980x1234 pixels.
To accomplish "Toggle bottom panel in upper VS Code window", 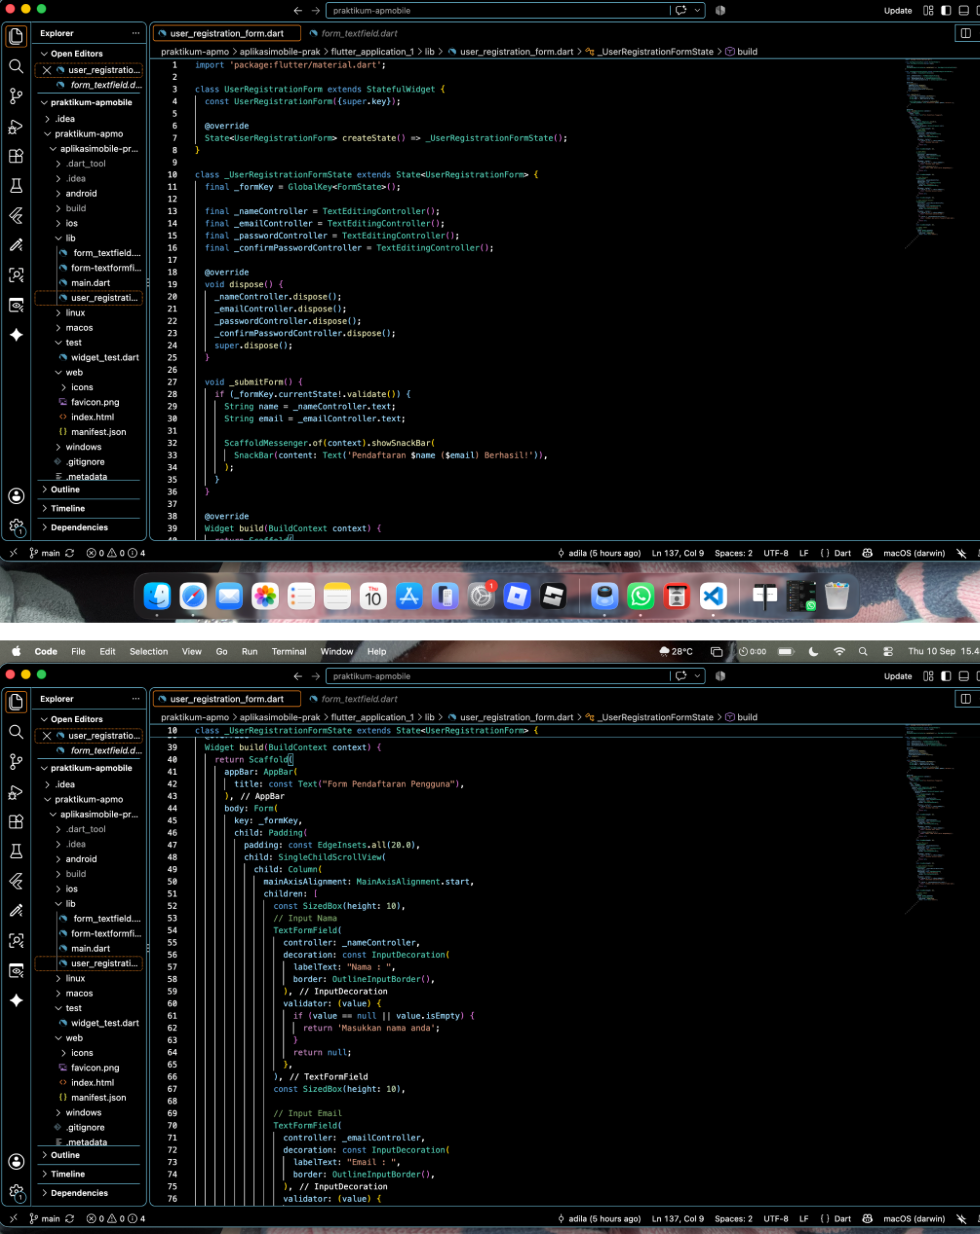I will pos(964,10).
